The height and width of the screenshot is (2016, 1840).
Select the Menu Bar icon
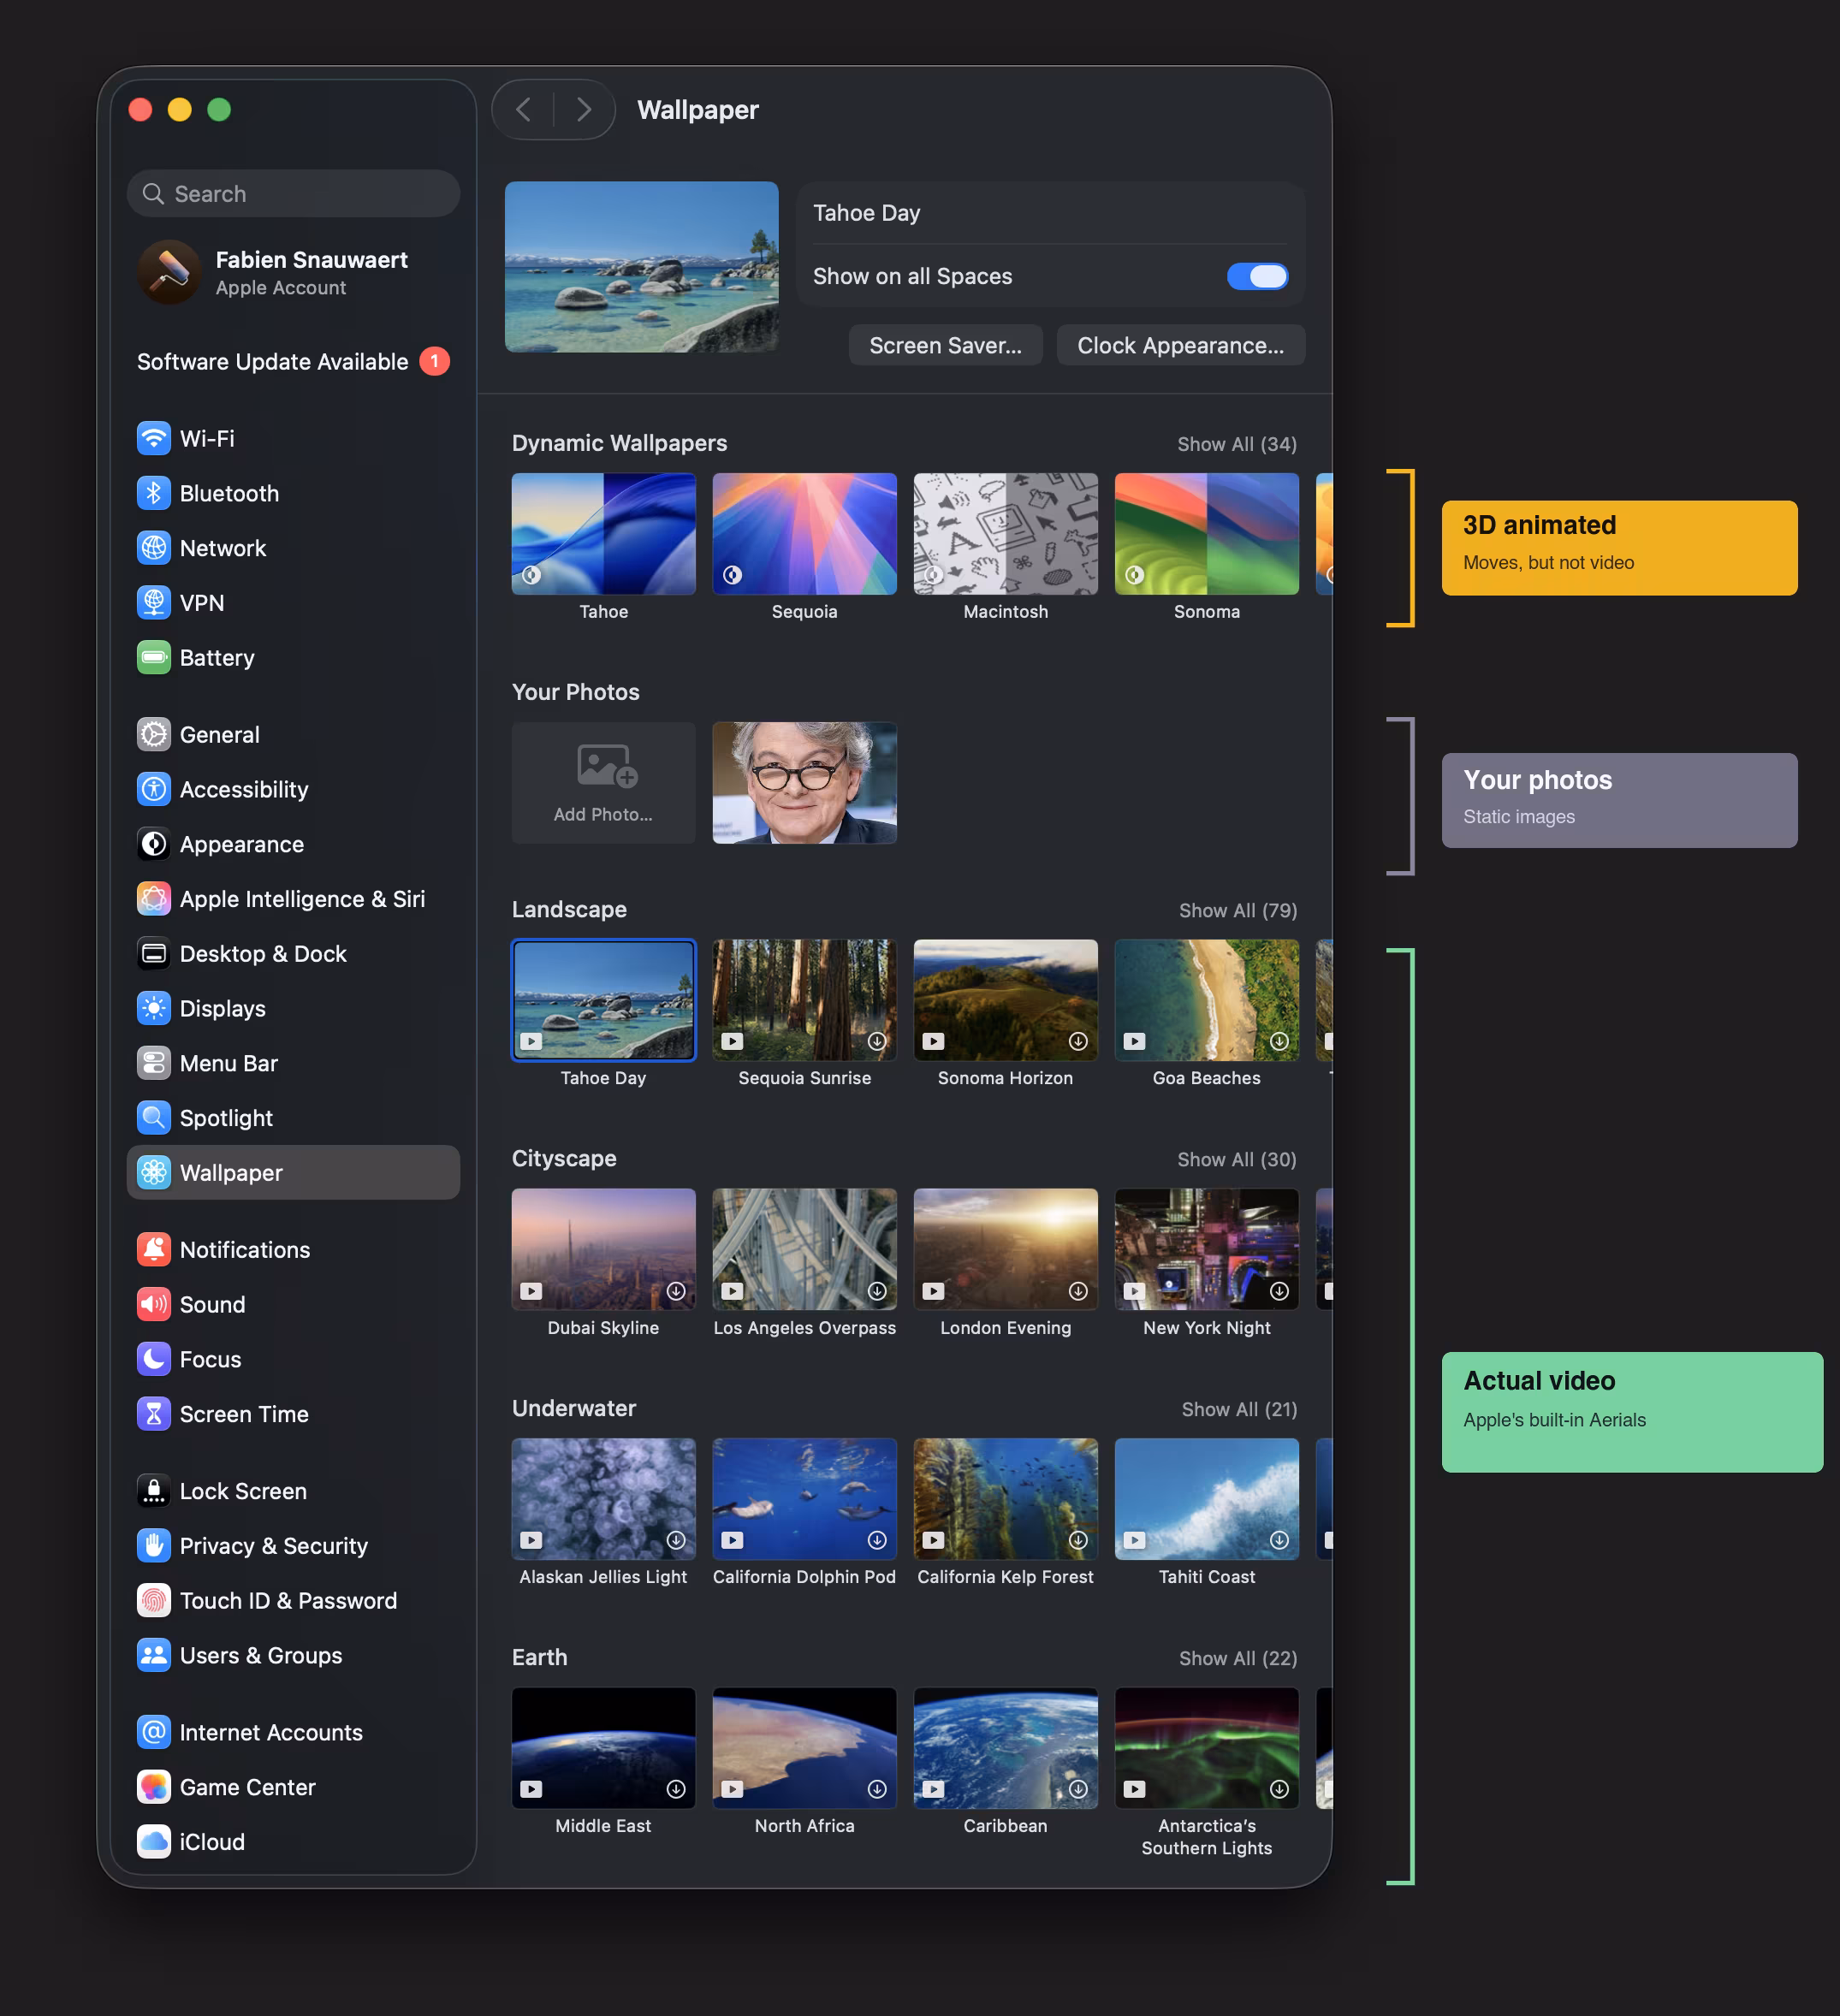(153, 1064)
